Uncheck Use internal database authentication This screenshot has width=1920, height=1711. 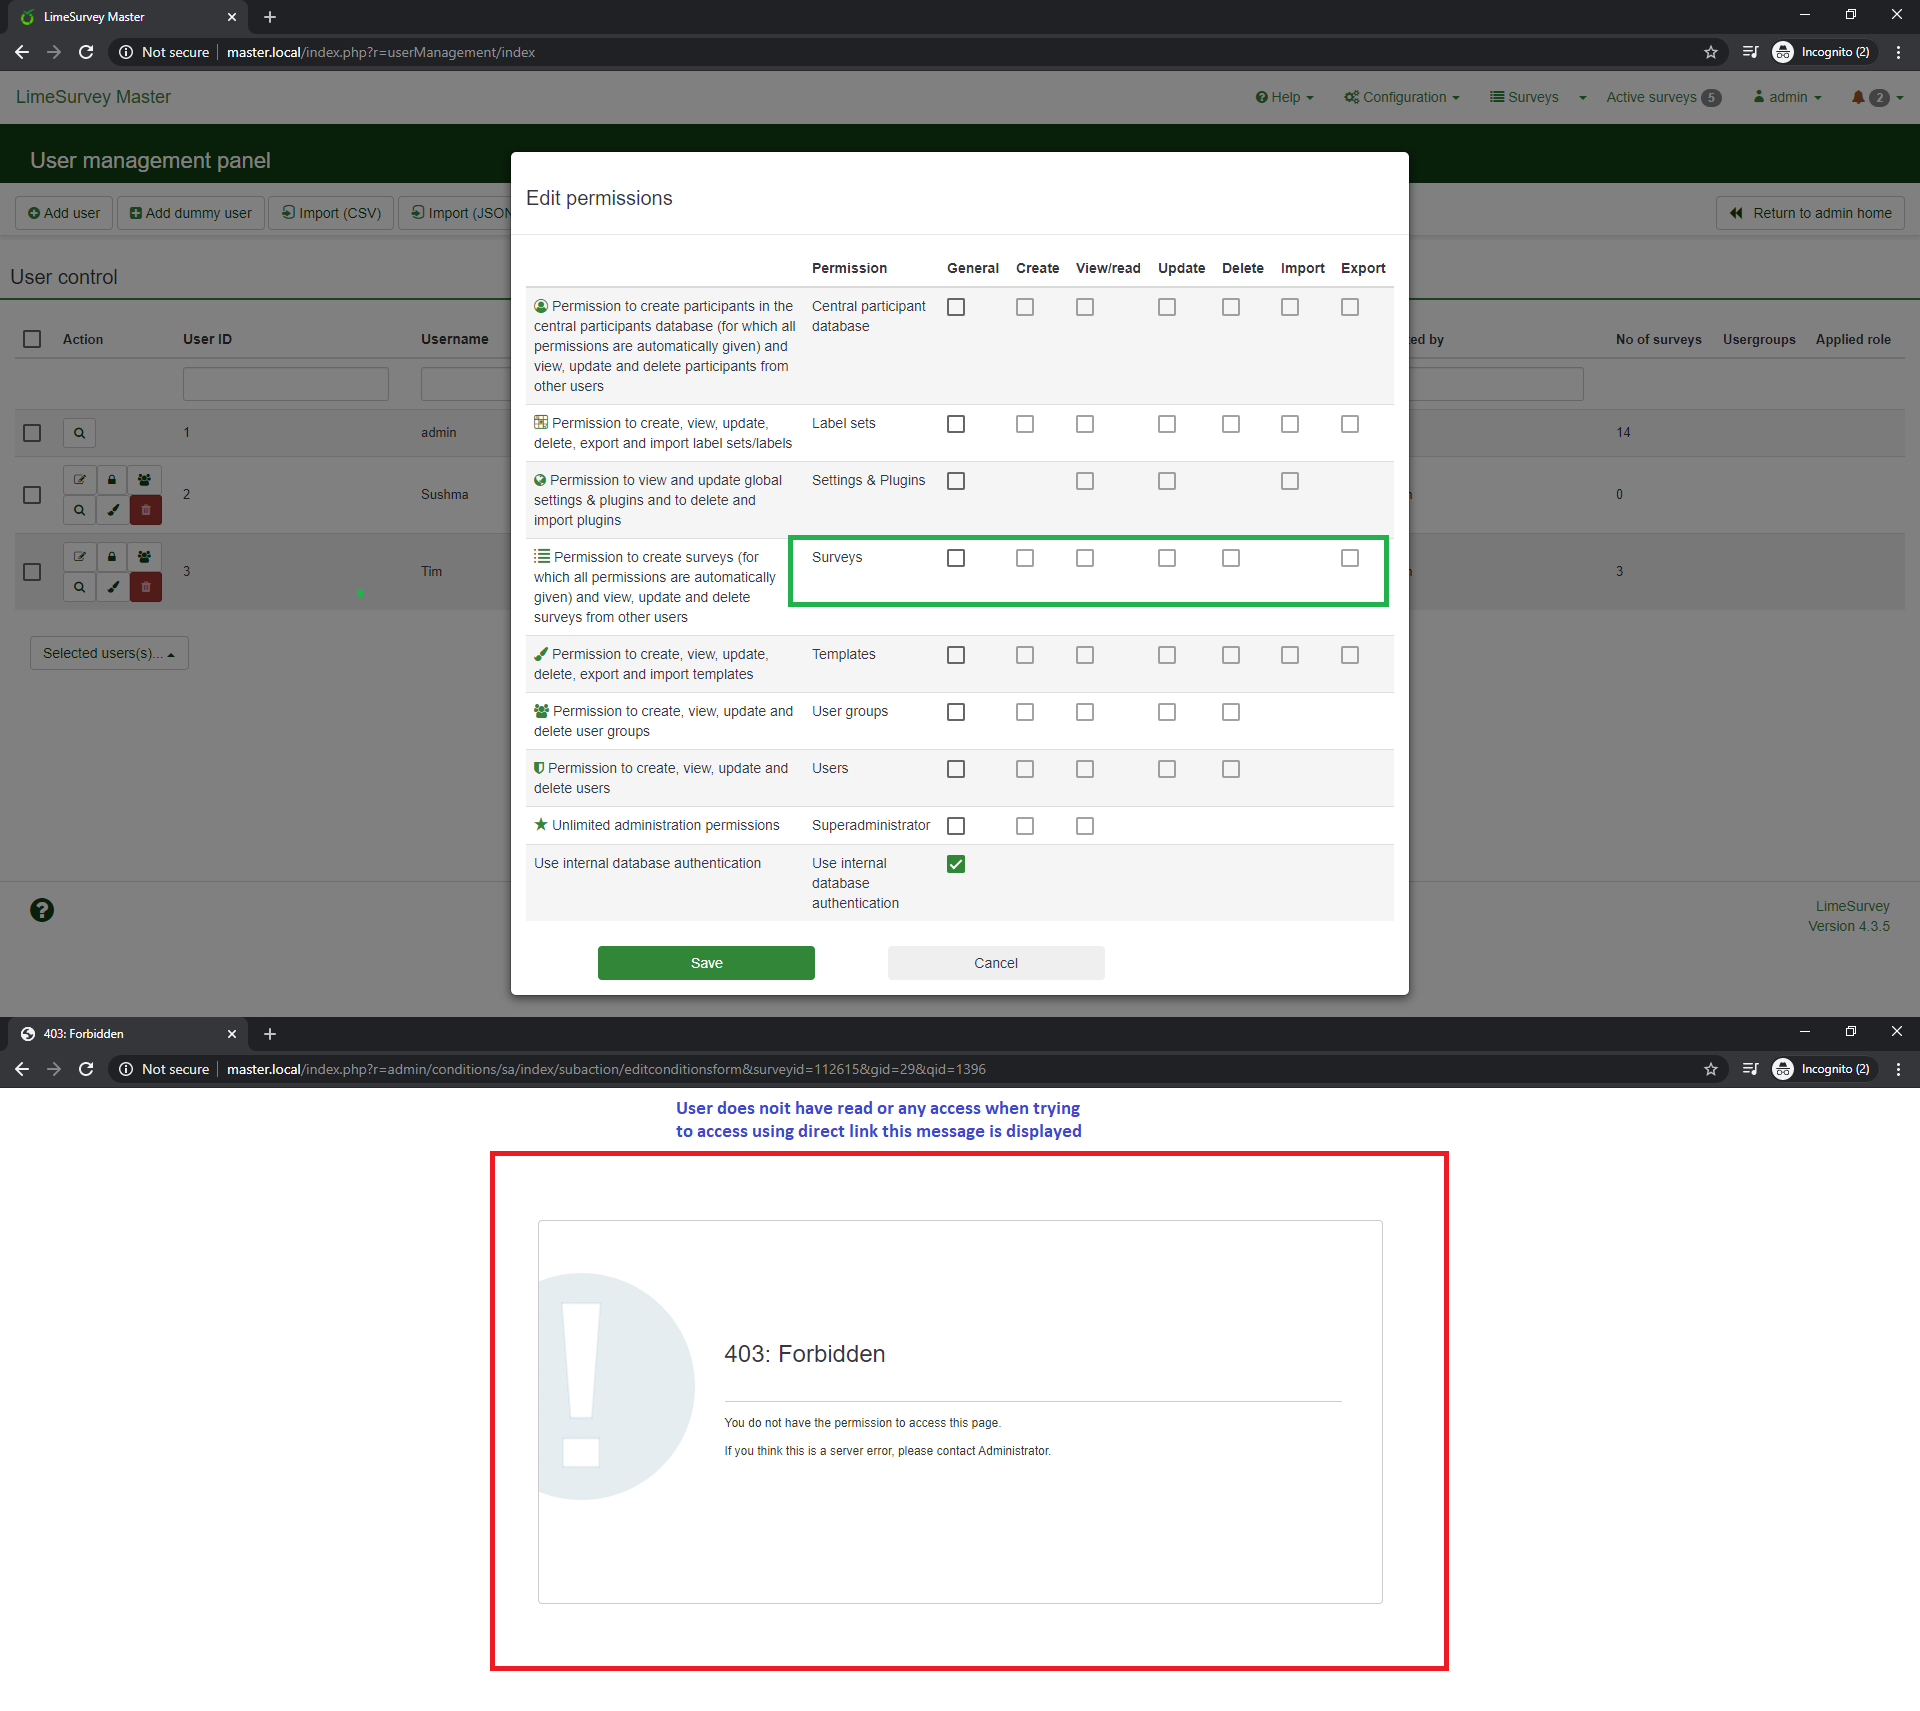[956, 864]
